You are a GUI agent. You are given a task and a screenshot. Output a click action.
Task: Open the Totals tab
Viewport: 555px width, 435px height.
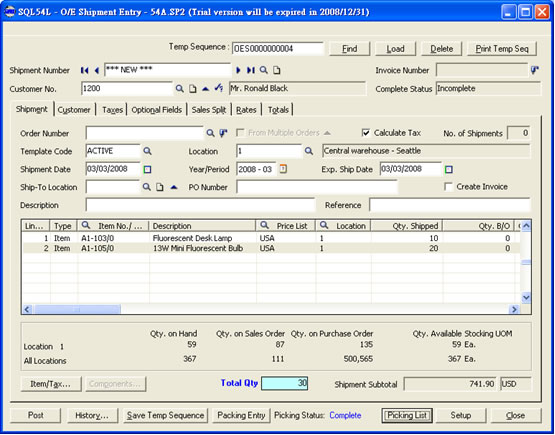pyautogui.click(x=278, y=110)
